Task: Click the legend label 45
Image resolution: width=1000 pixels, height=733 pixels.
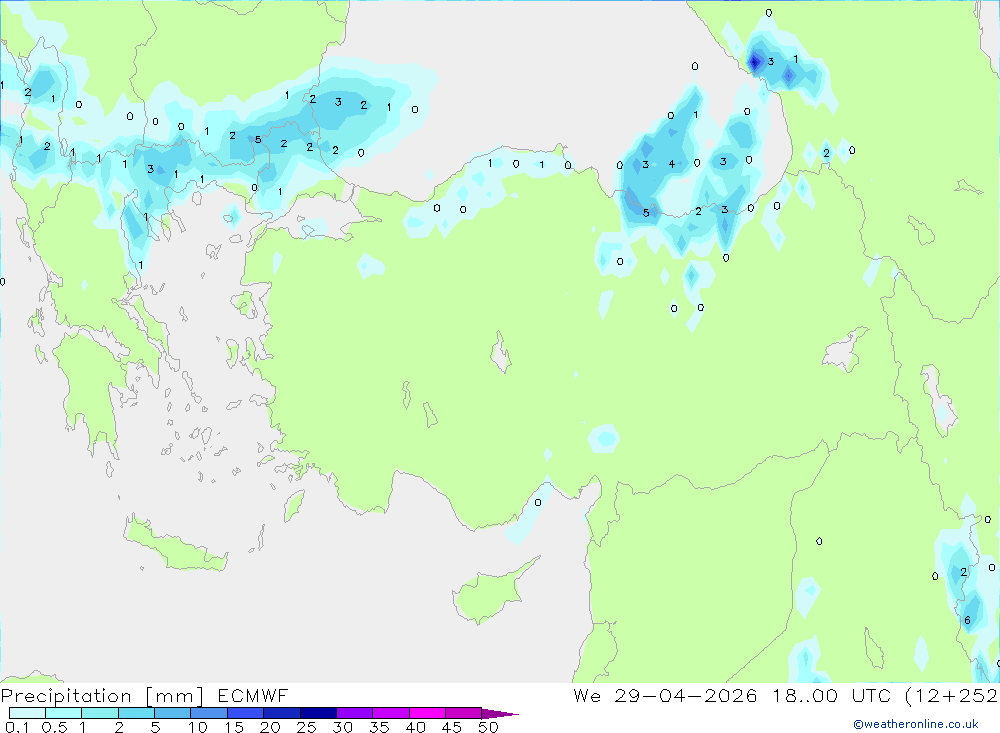Action: pos(452,727)
